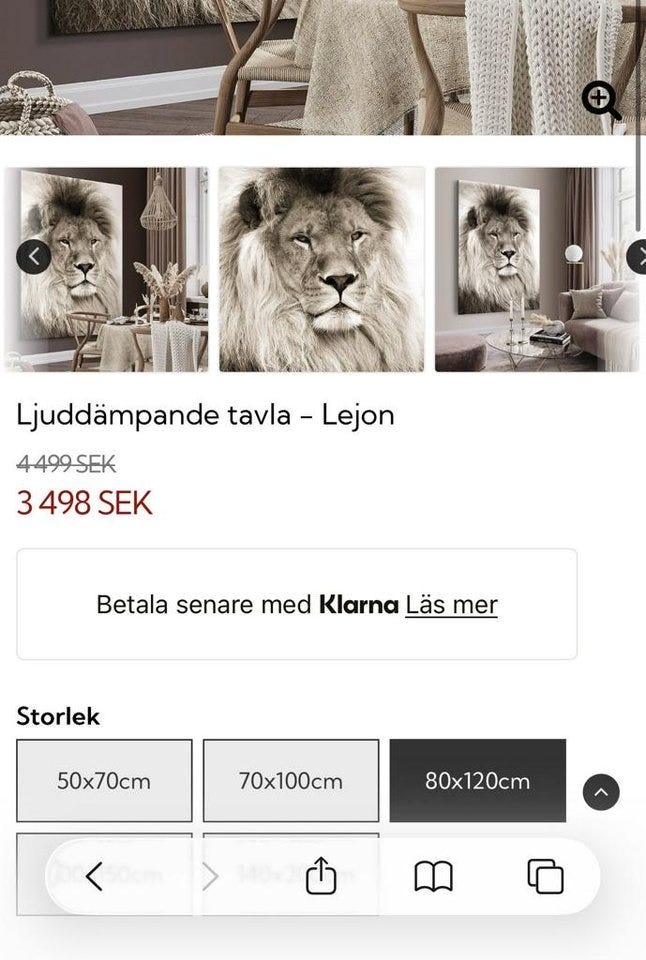Open the Safari share sheet
646x960 pixels.
pyautogui.click(x=320, y=877)
